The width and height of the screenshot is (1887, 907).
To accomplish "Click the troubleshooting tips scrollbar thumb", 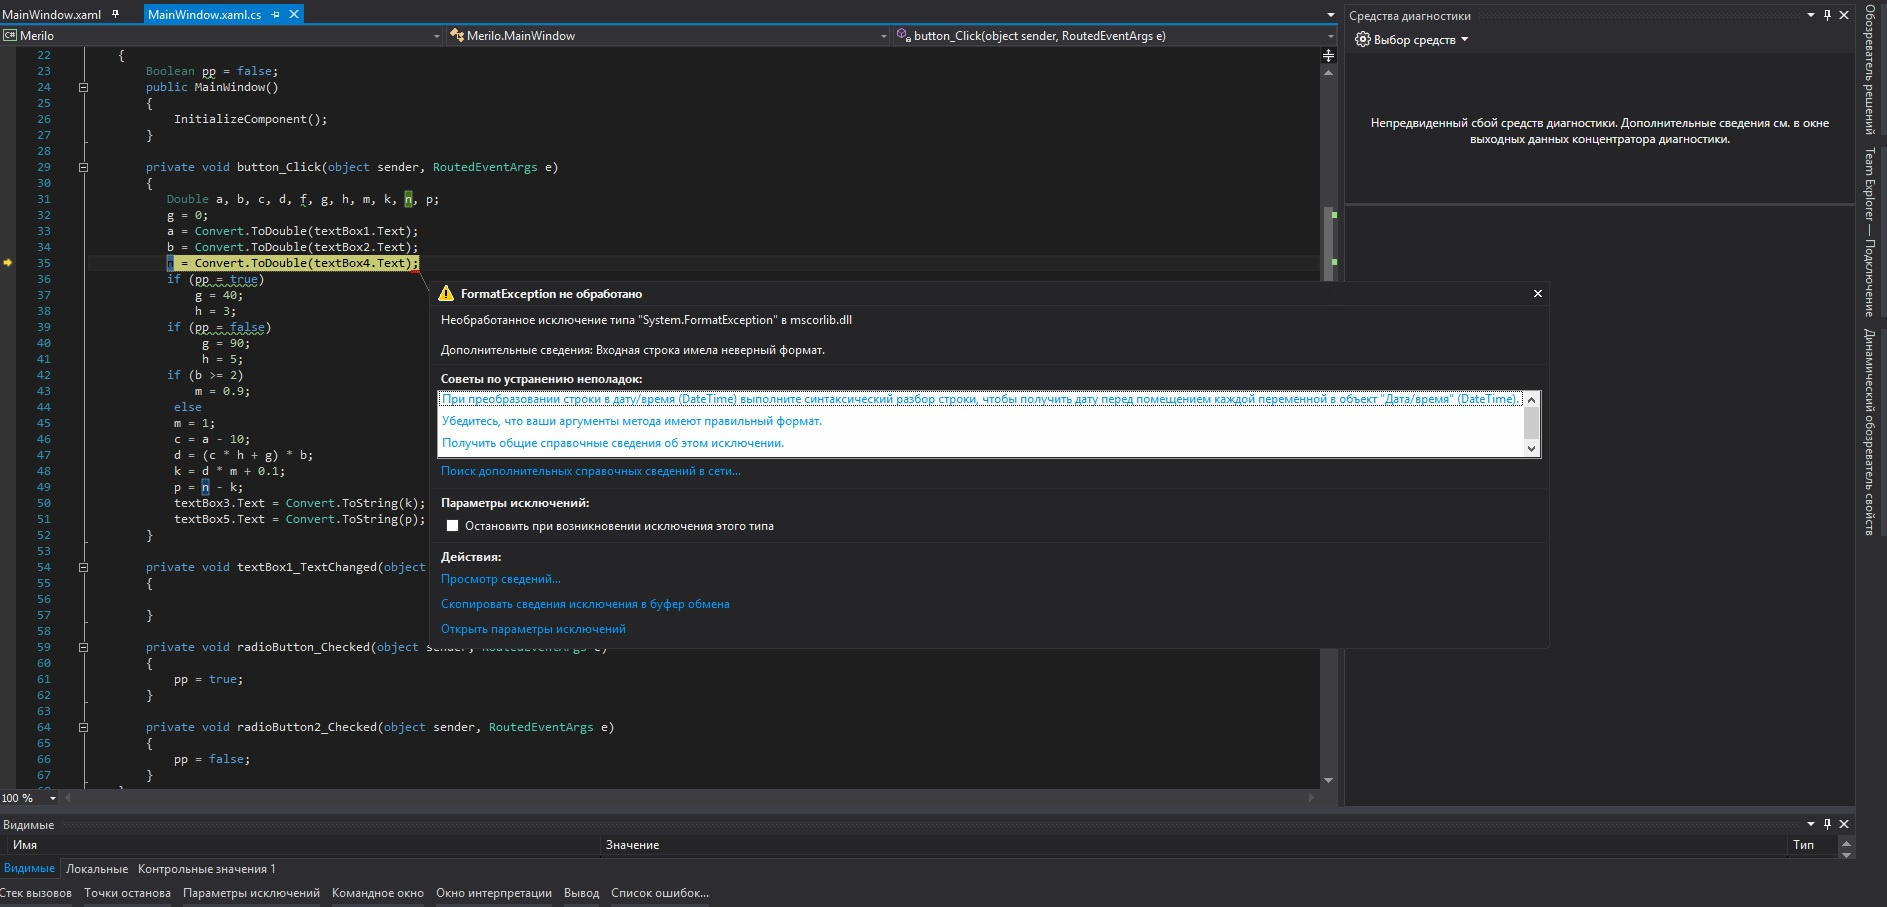I will pos(1531,422).
